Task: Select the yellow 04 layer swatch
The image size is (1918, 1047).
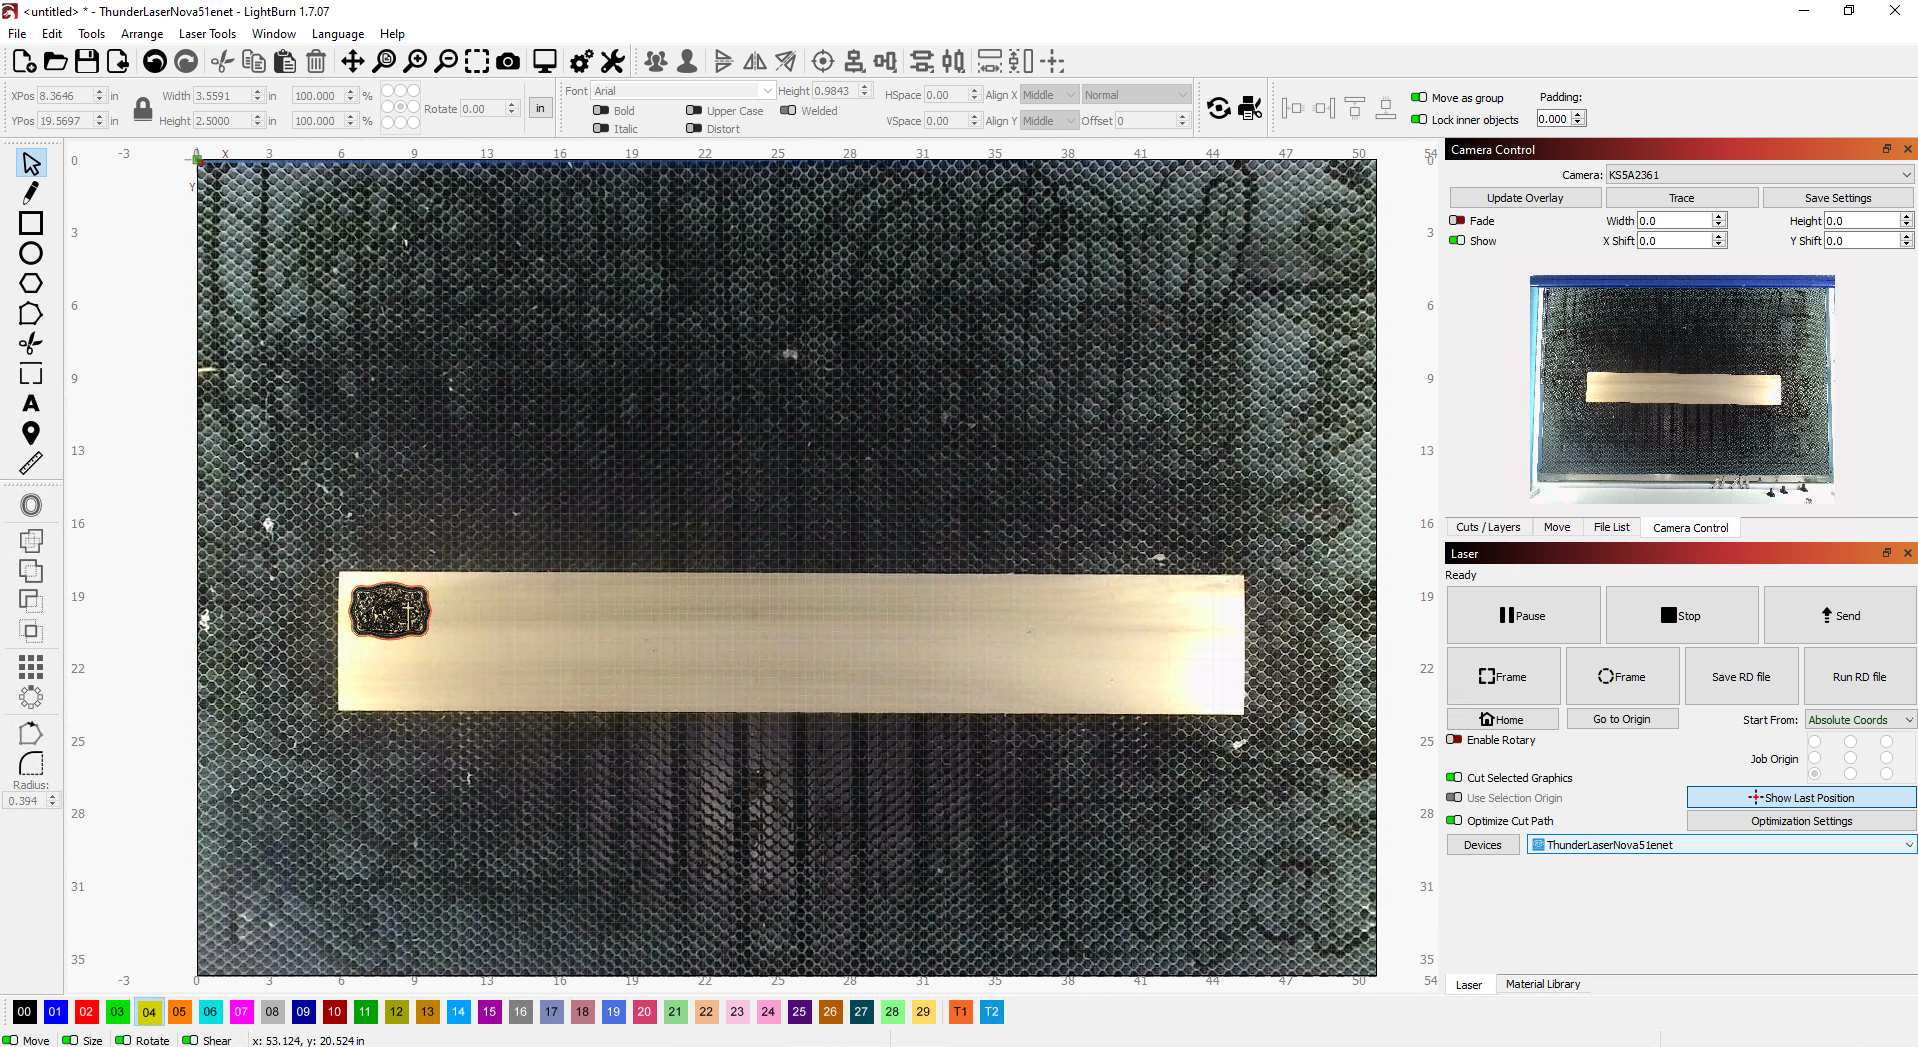Action: (x=148, y=1012)
